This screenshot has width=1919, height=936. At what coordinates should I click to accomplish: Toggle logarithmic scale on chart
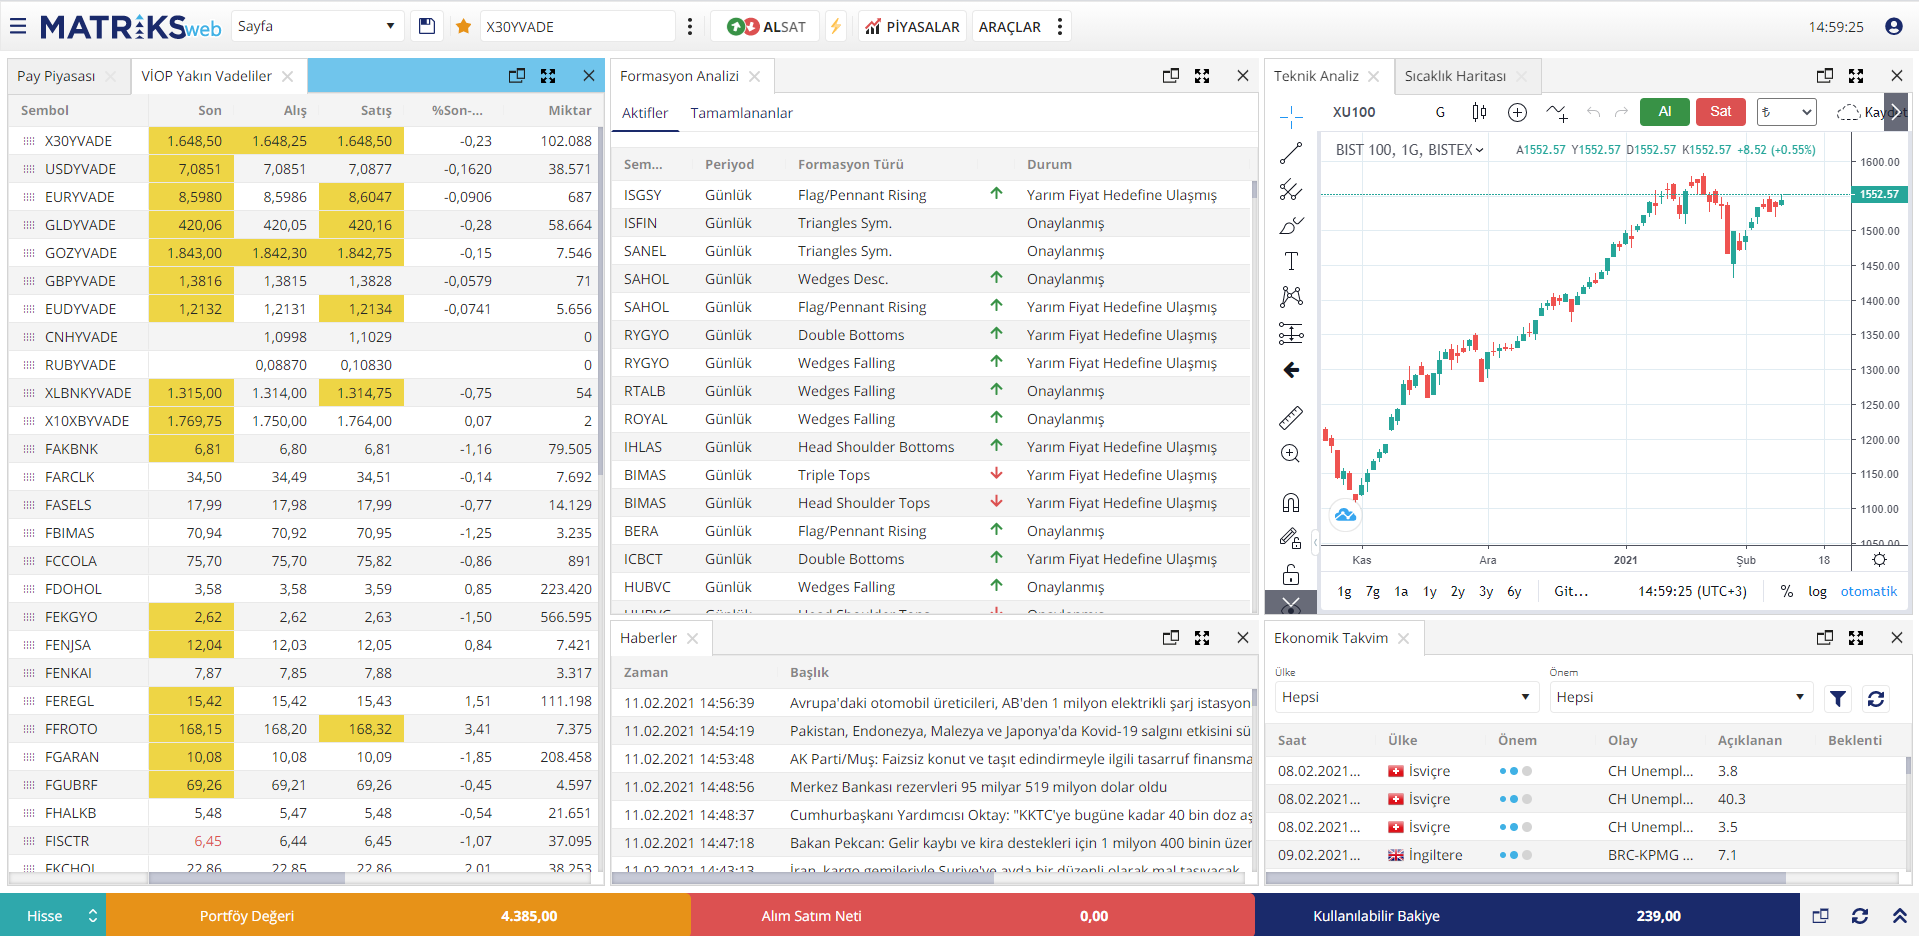click(x=1817, y=591)
